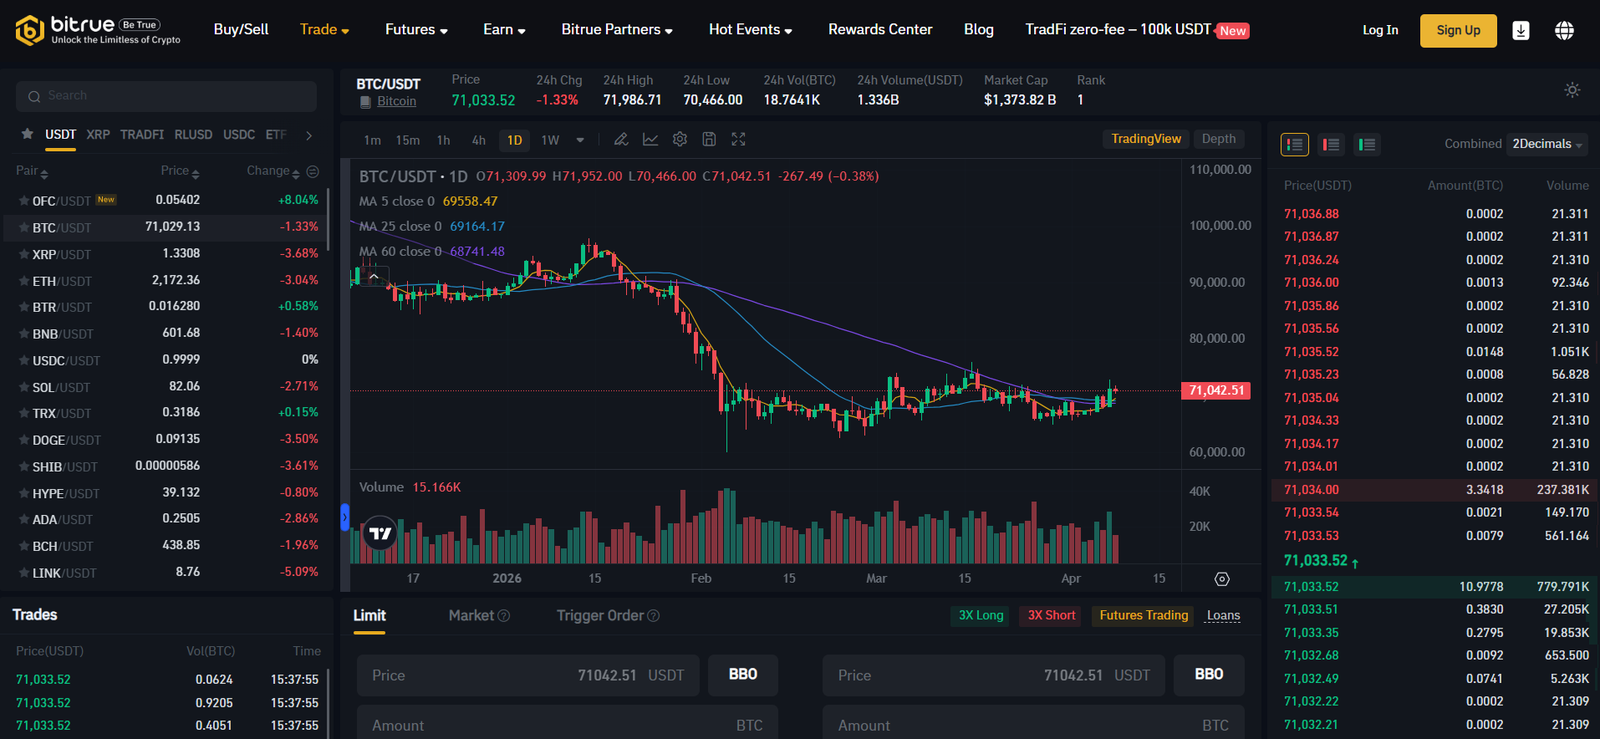This screenshot has height=739, width=1600.
Task: Click the buy-side BBO button
Action: click(743, 675)
